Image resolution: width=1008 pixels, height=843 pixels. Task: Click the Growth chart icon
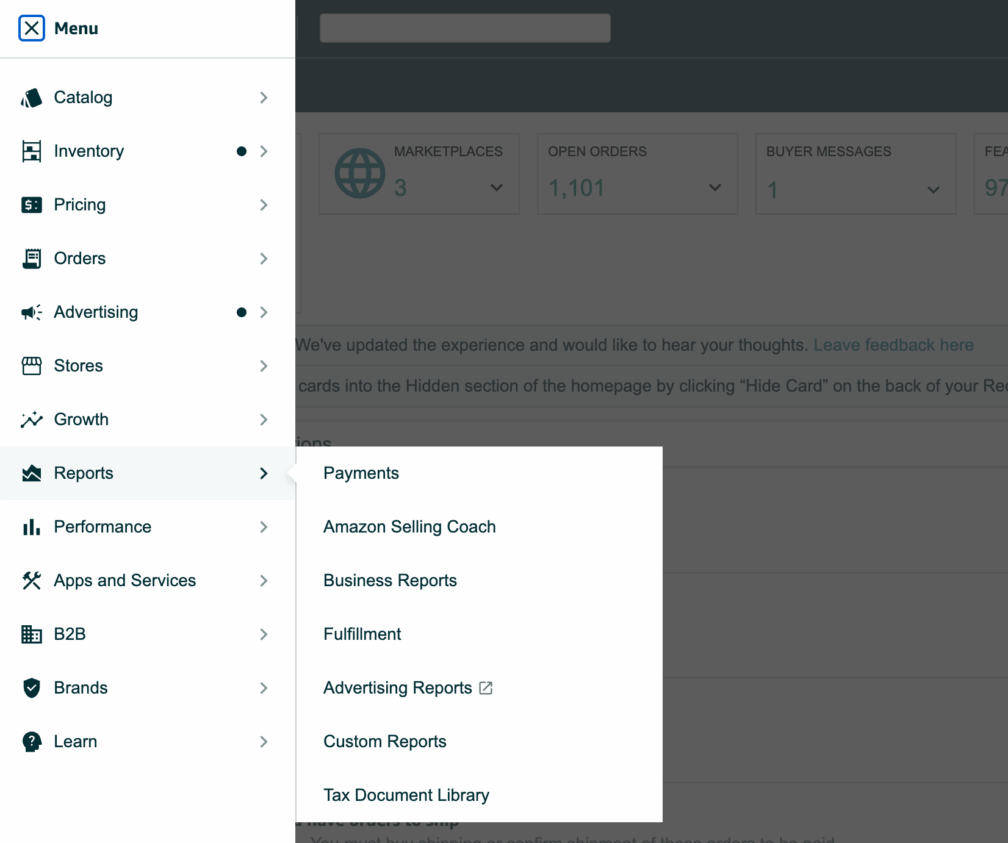(32, 420)
